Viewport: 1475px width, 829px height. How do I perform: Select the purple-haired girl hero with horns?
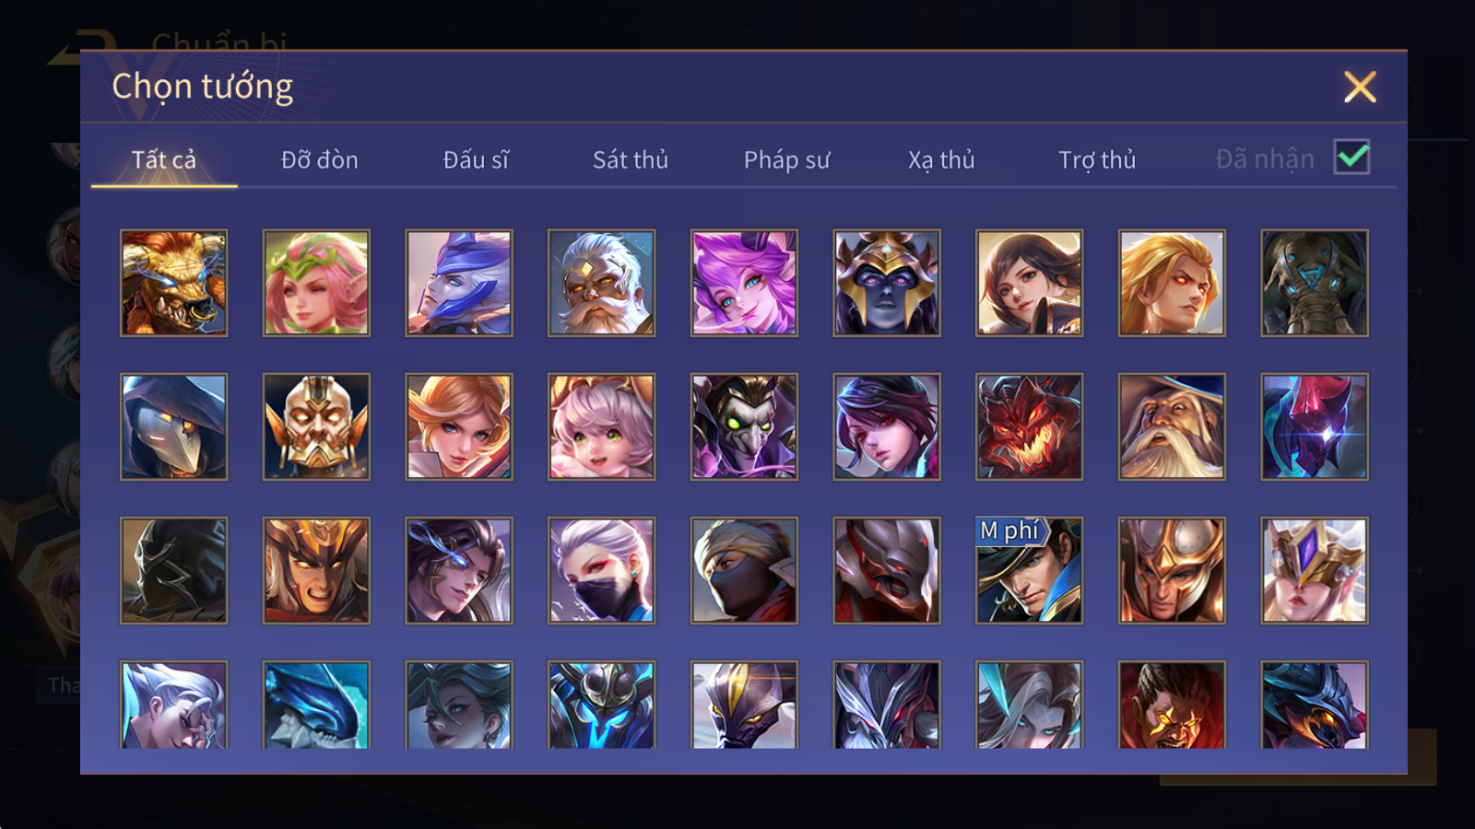tap(744, 283)
